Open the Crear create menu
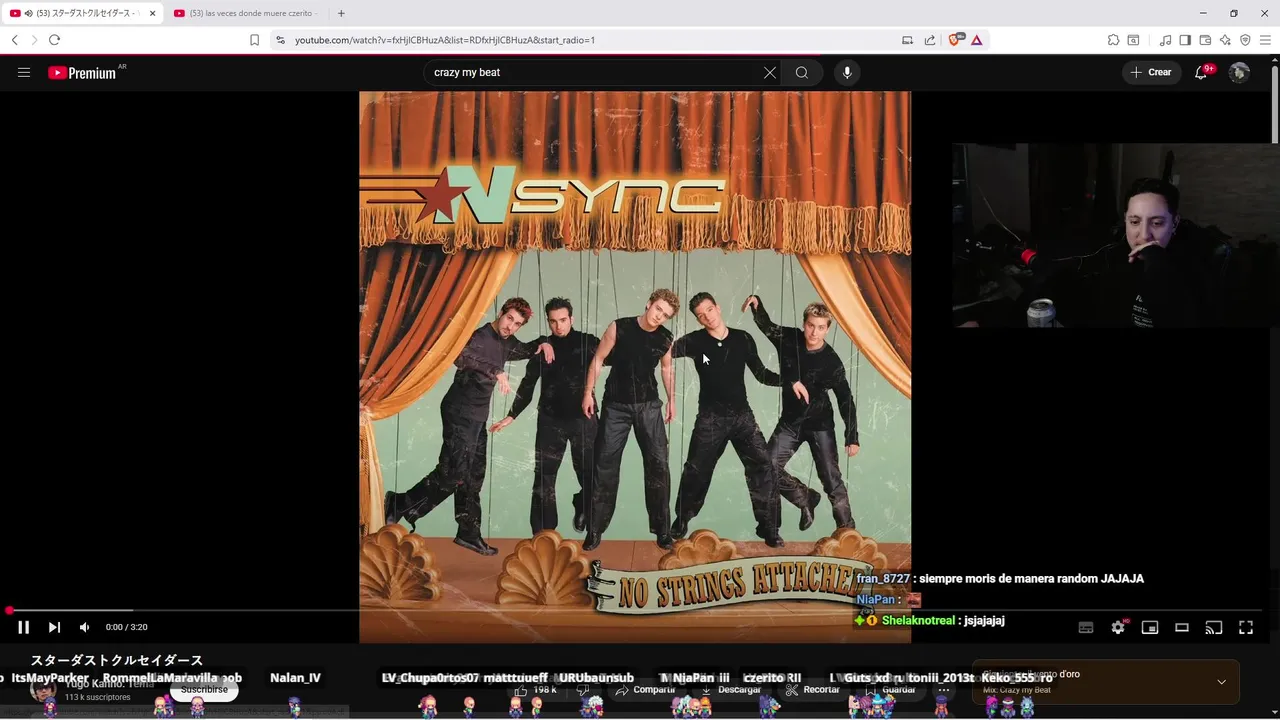Image resolution: width=1280 pixels, height=720 pixels. point(1151,72)
